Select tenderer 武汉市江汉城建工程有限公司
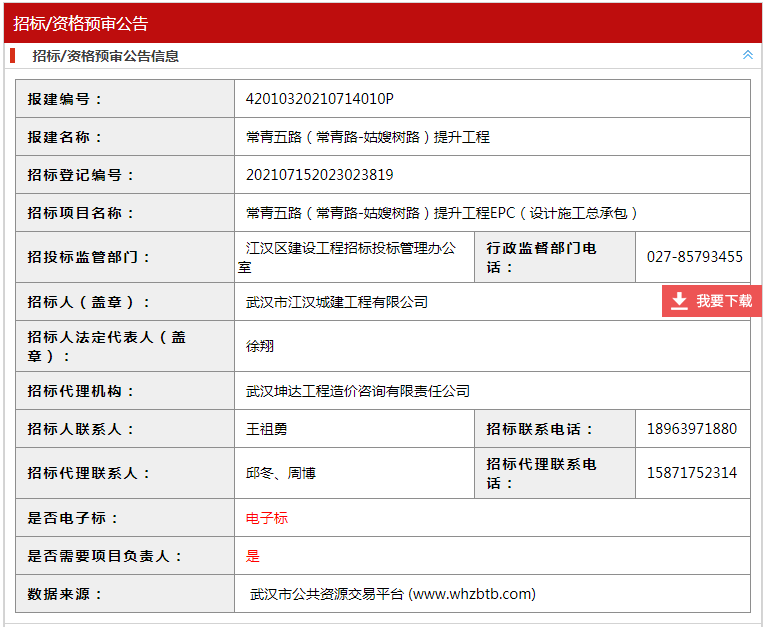767x627 pixels. [337, 302]
